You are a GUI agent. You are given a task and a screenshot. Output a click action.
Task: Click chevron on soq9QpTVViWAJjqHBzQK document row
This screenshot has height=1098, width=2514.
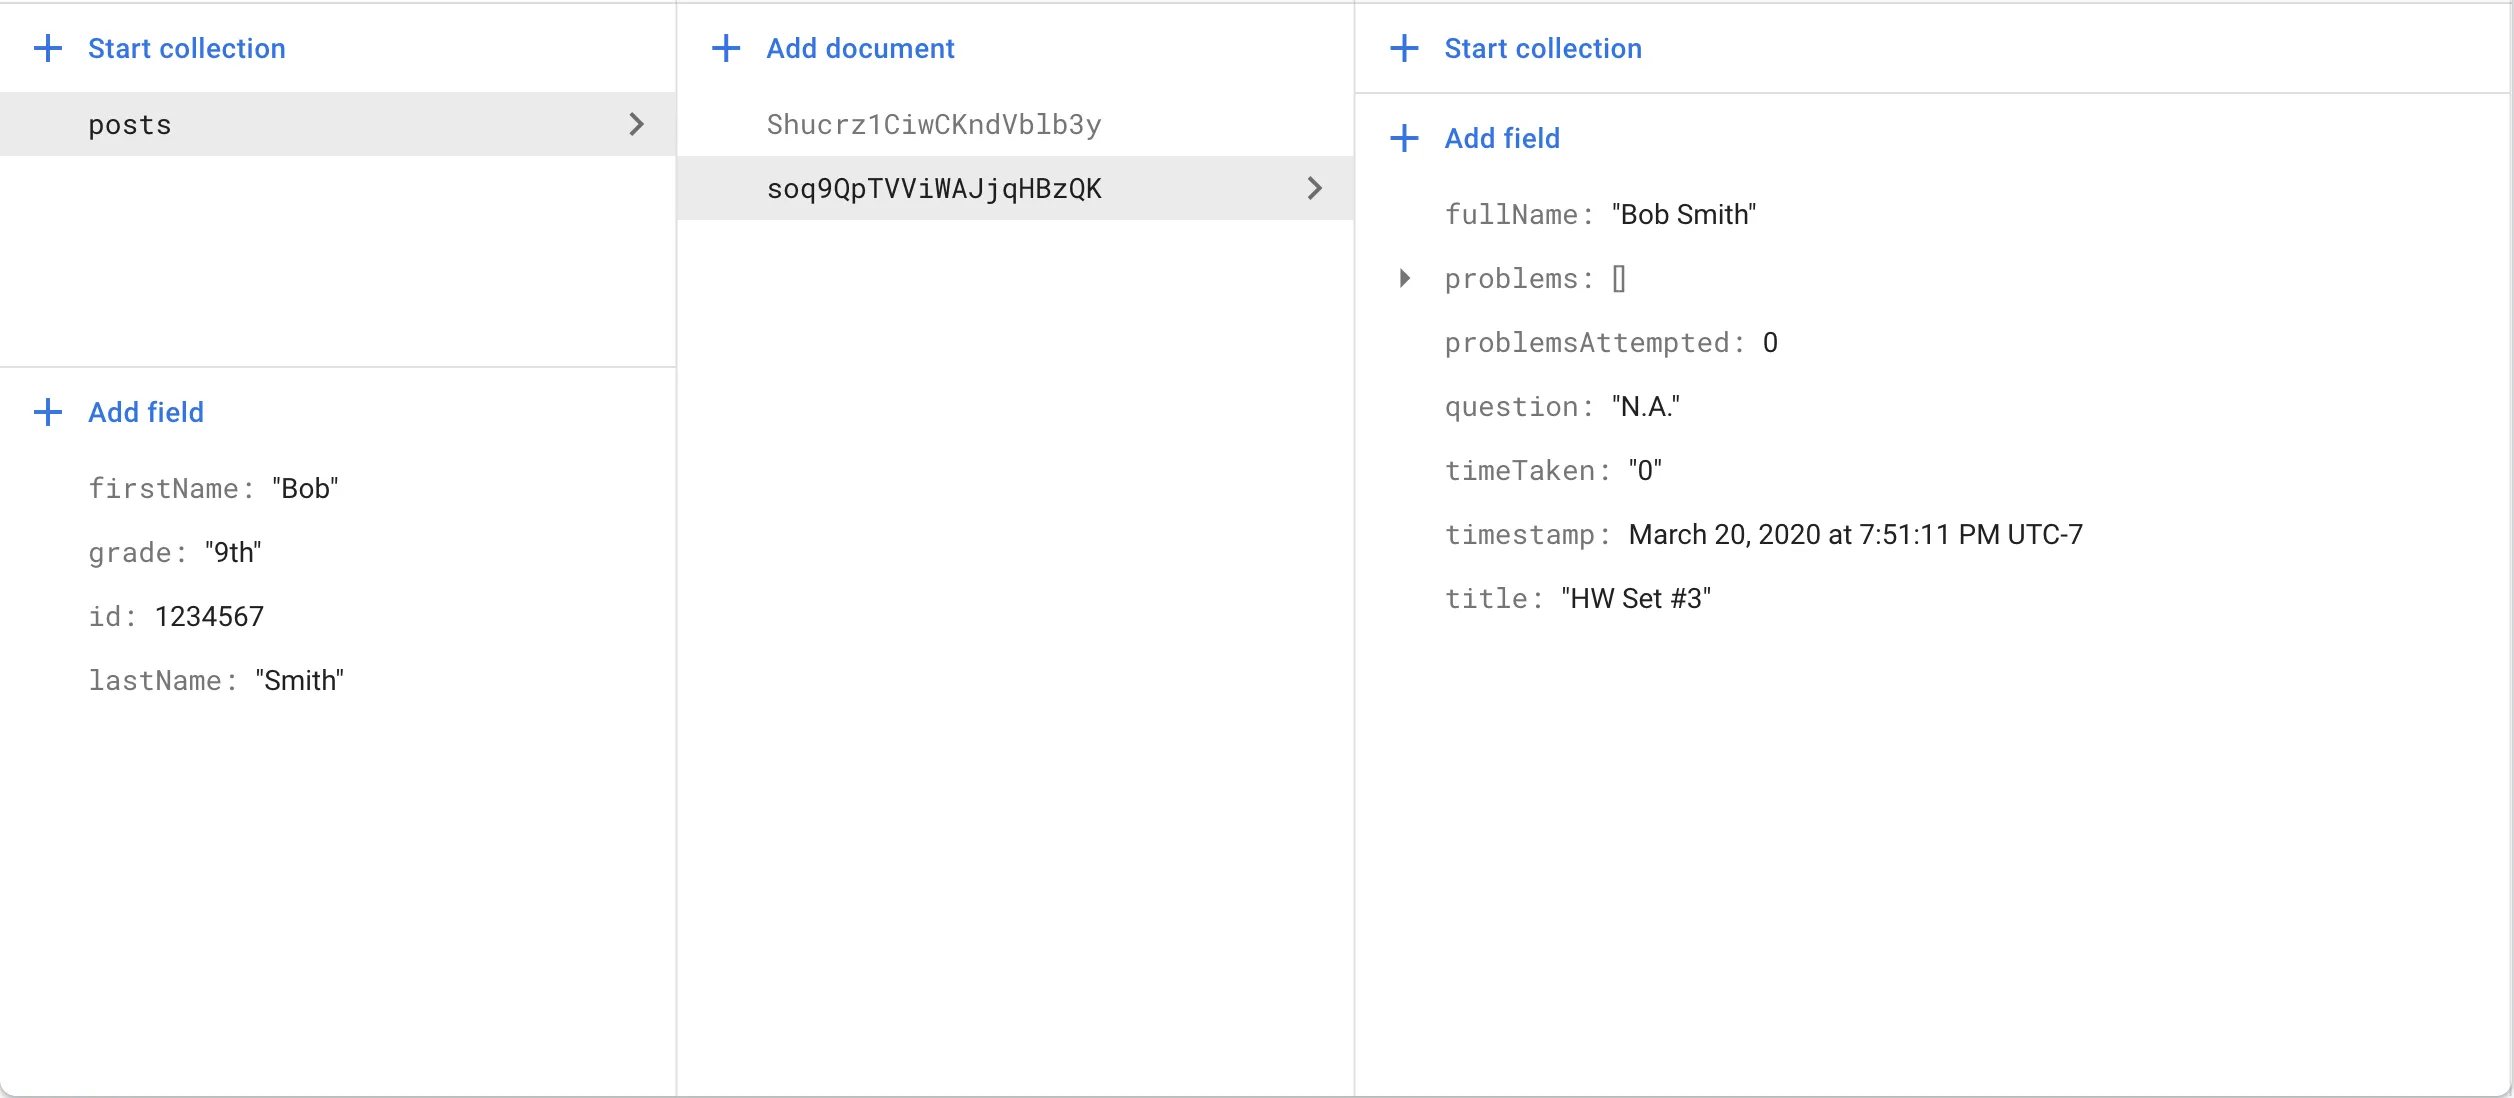[1314, 188]
